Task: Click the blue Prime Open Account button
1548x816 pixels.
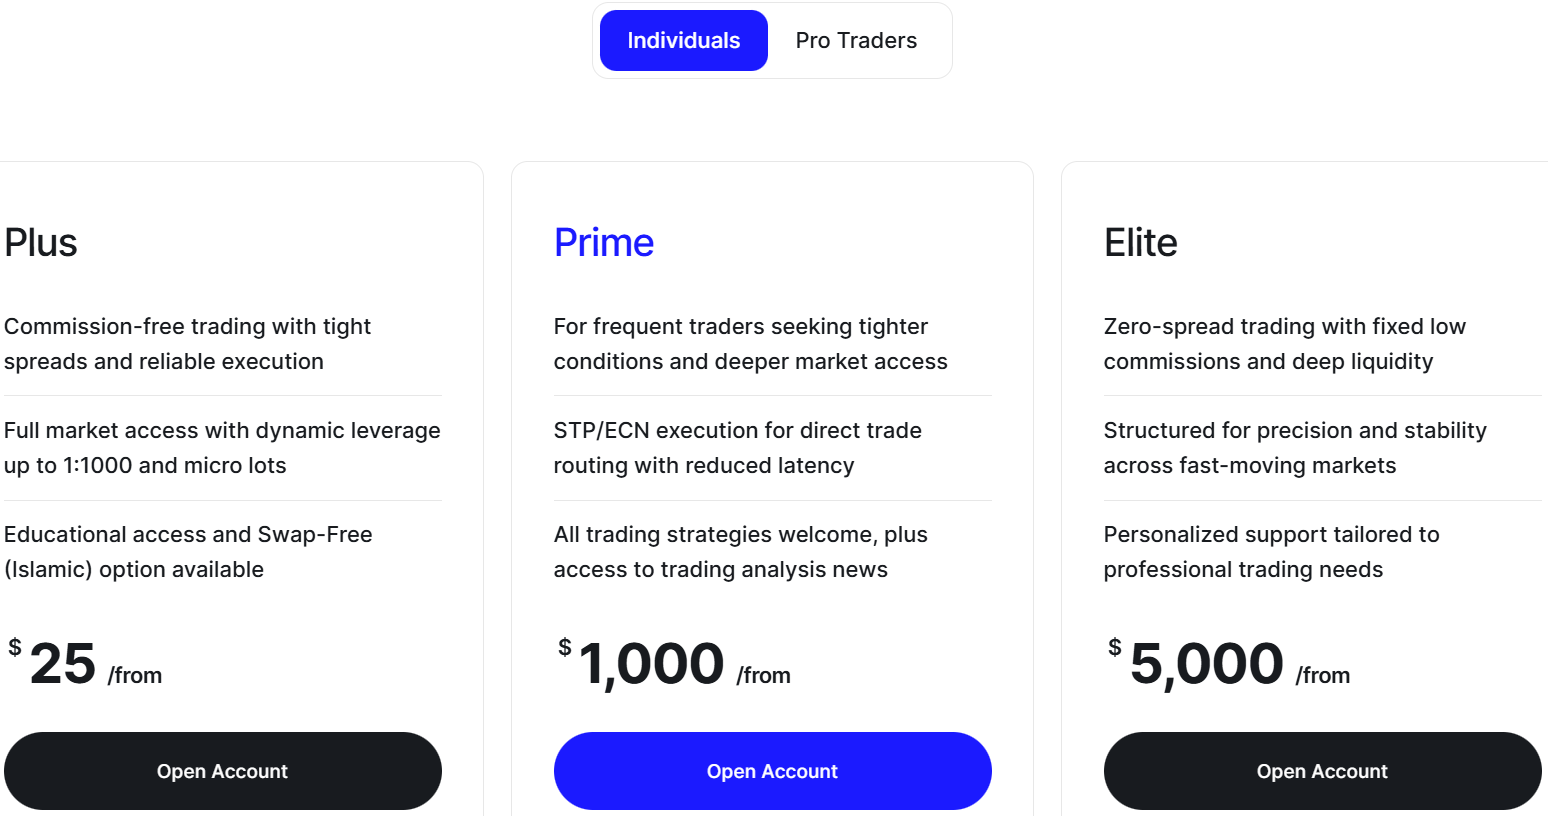Action: [x=772, y=771]
